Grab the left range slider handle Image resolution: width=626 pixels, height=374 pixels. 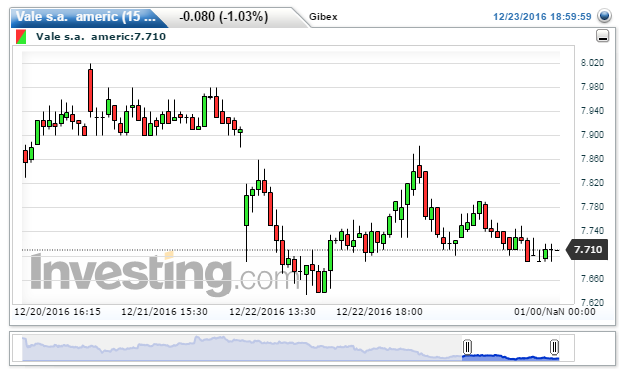tap(467, 347)
